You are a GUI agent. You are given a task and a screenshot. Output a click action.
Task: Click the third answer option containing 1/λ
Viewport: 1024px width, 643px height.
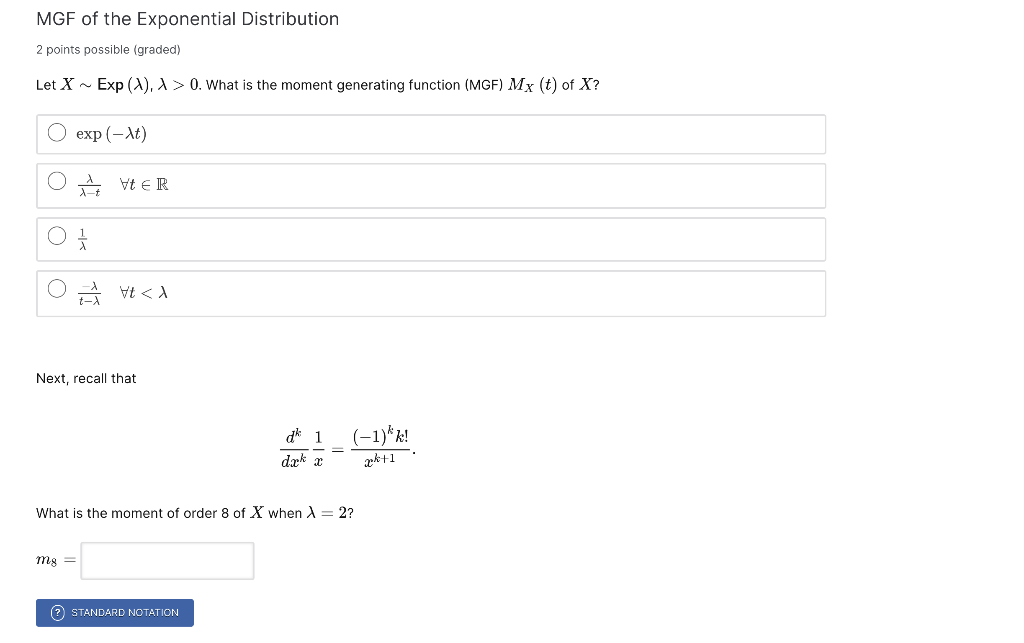tap(430, 239)
